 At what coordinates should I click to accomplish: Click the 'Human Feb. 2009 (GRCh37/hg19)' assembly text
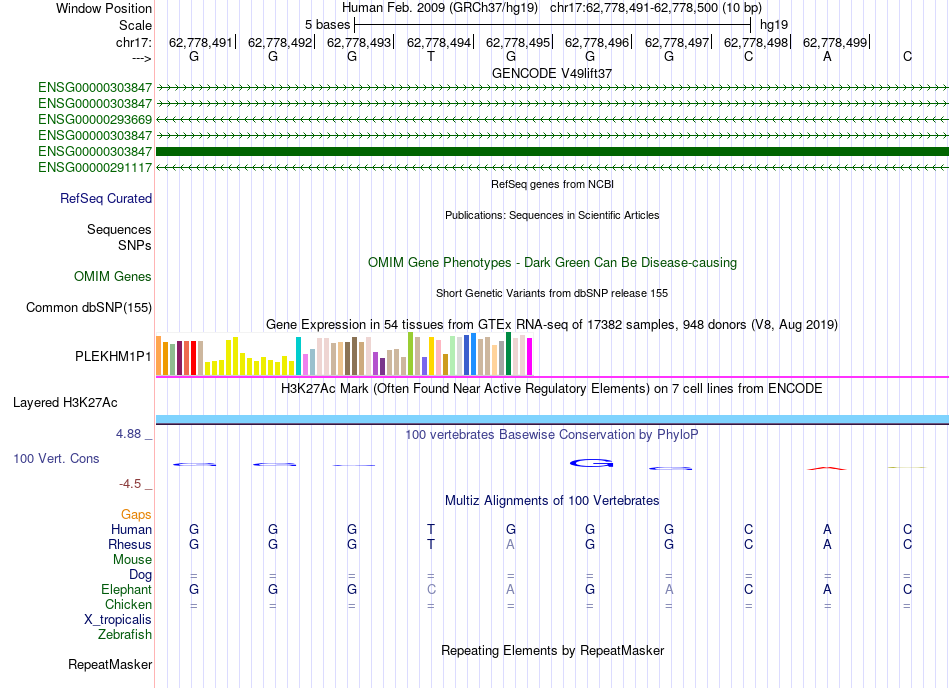click(x=440, y=8)
